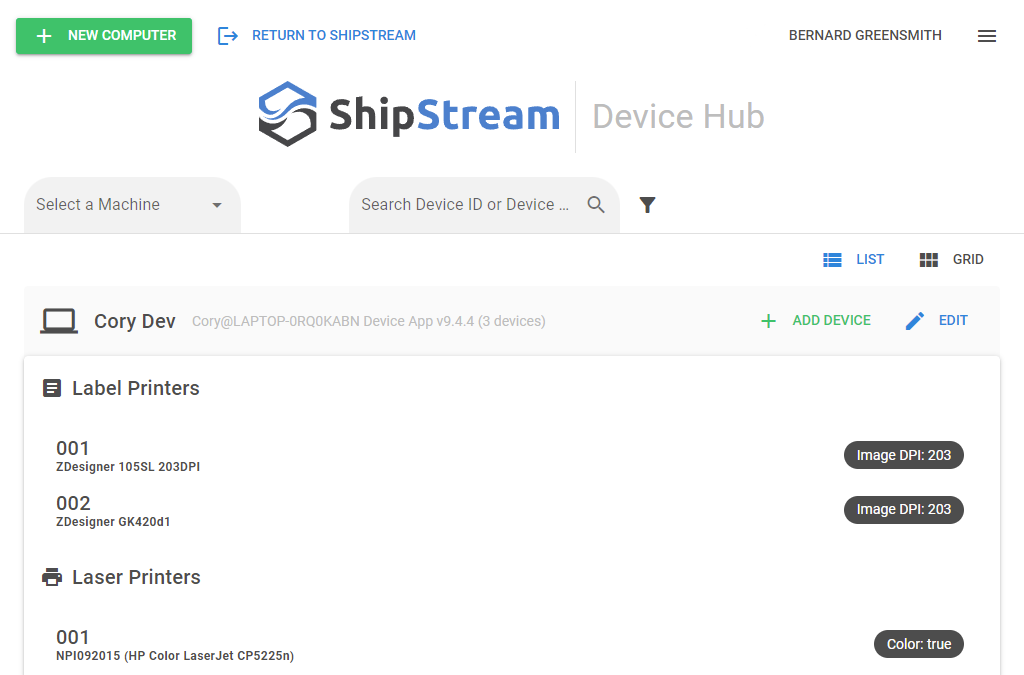This screenshot has height=675, width=1024.
Task: Switch to Grid view
Action: [951, 260]
